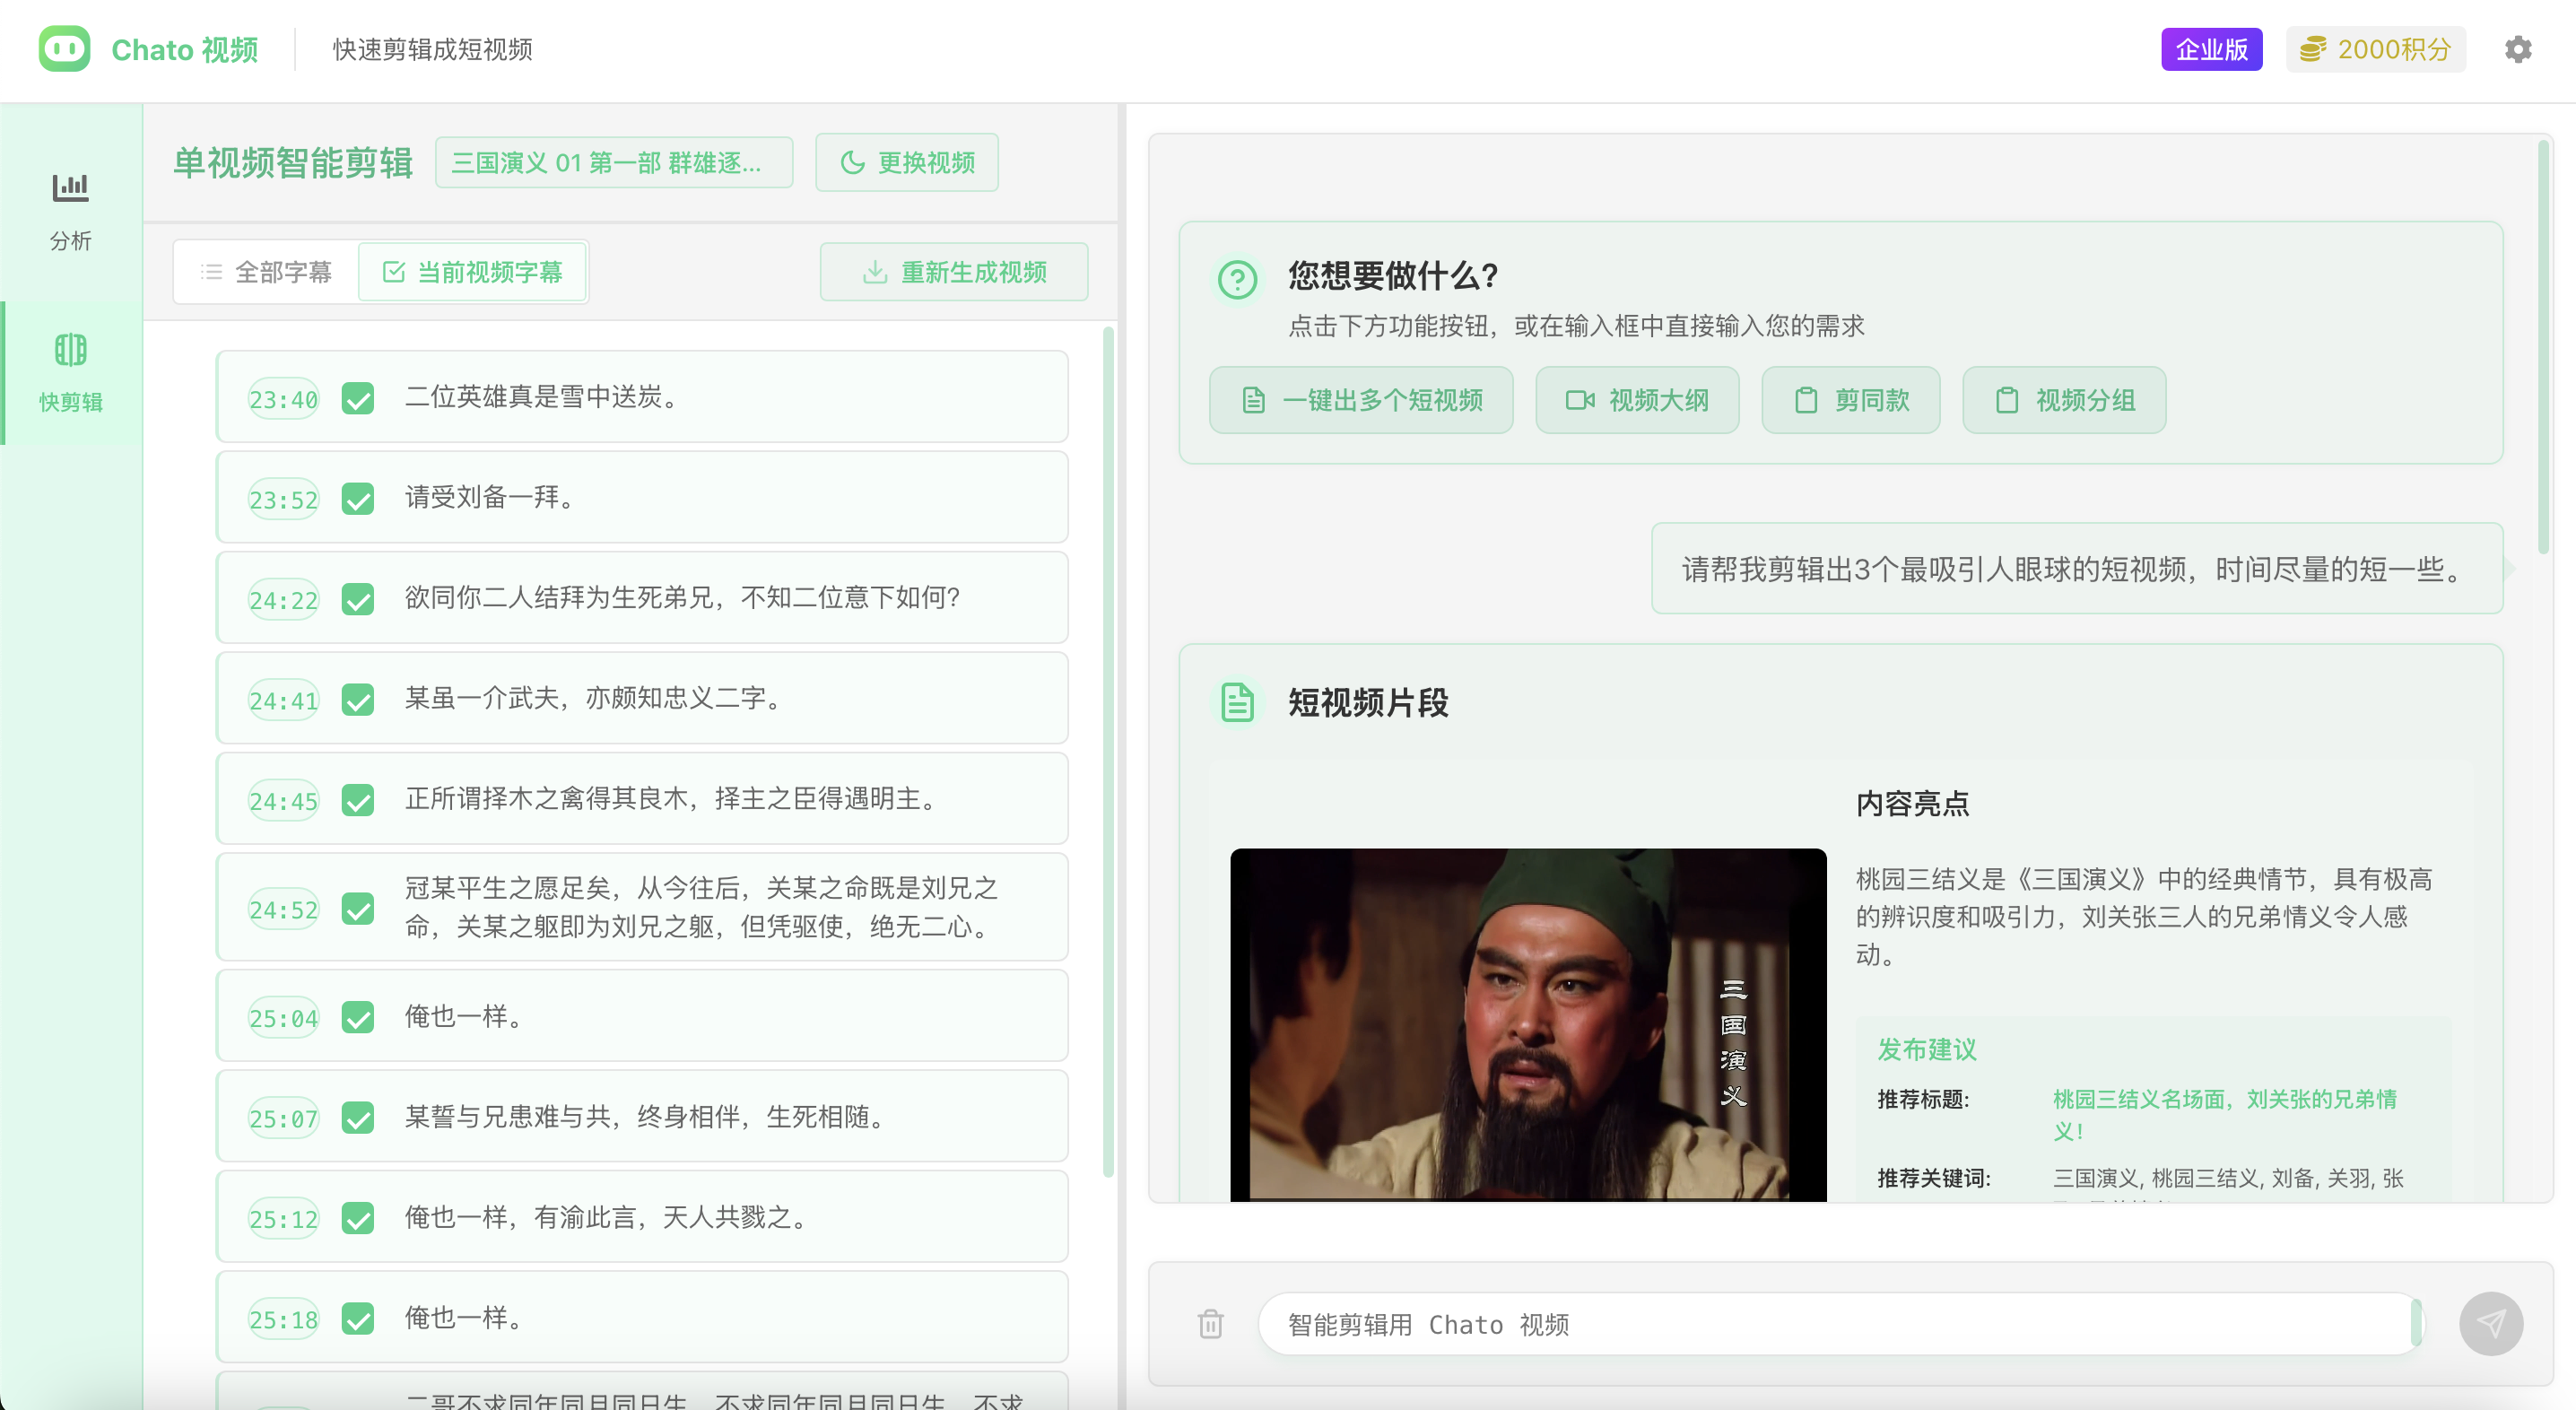Uncheck subtitle at 24:22
This screenshot has width=2576, height=1410.
357,599
